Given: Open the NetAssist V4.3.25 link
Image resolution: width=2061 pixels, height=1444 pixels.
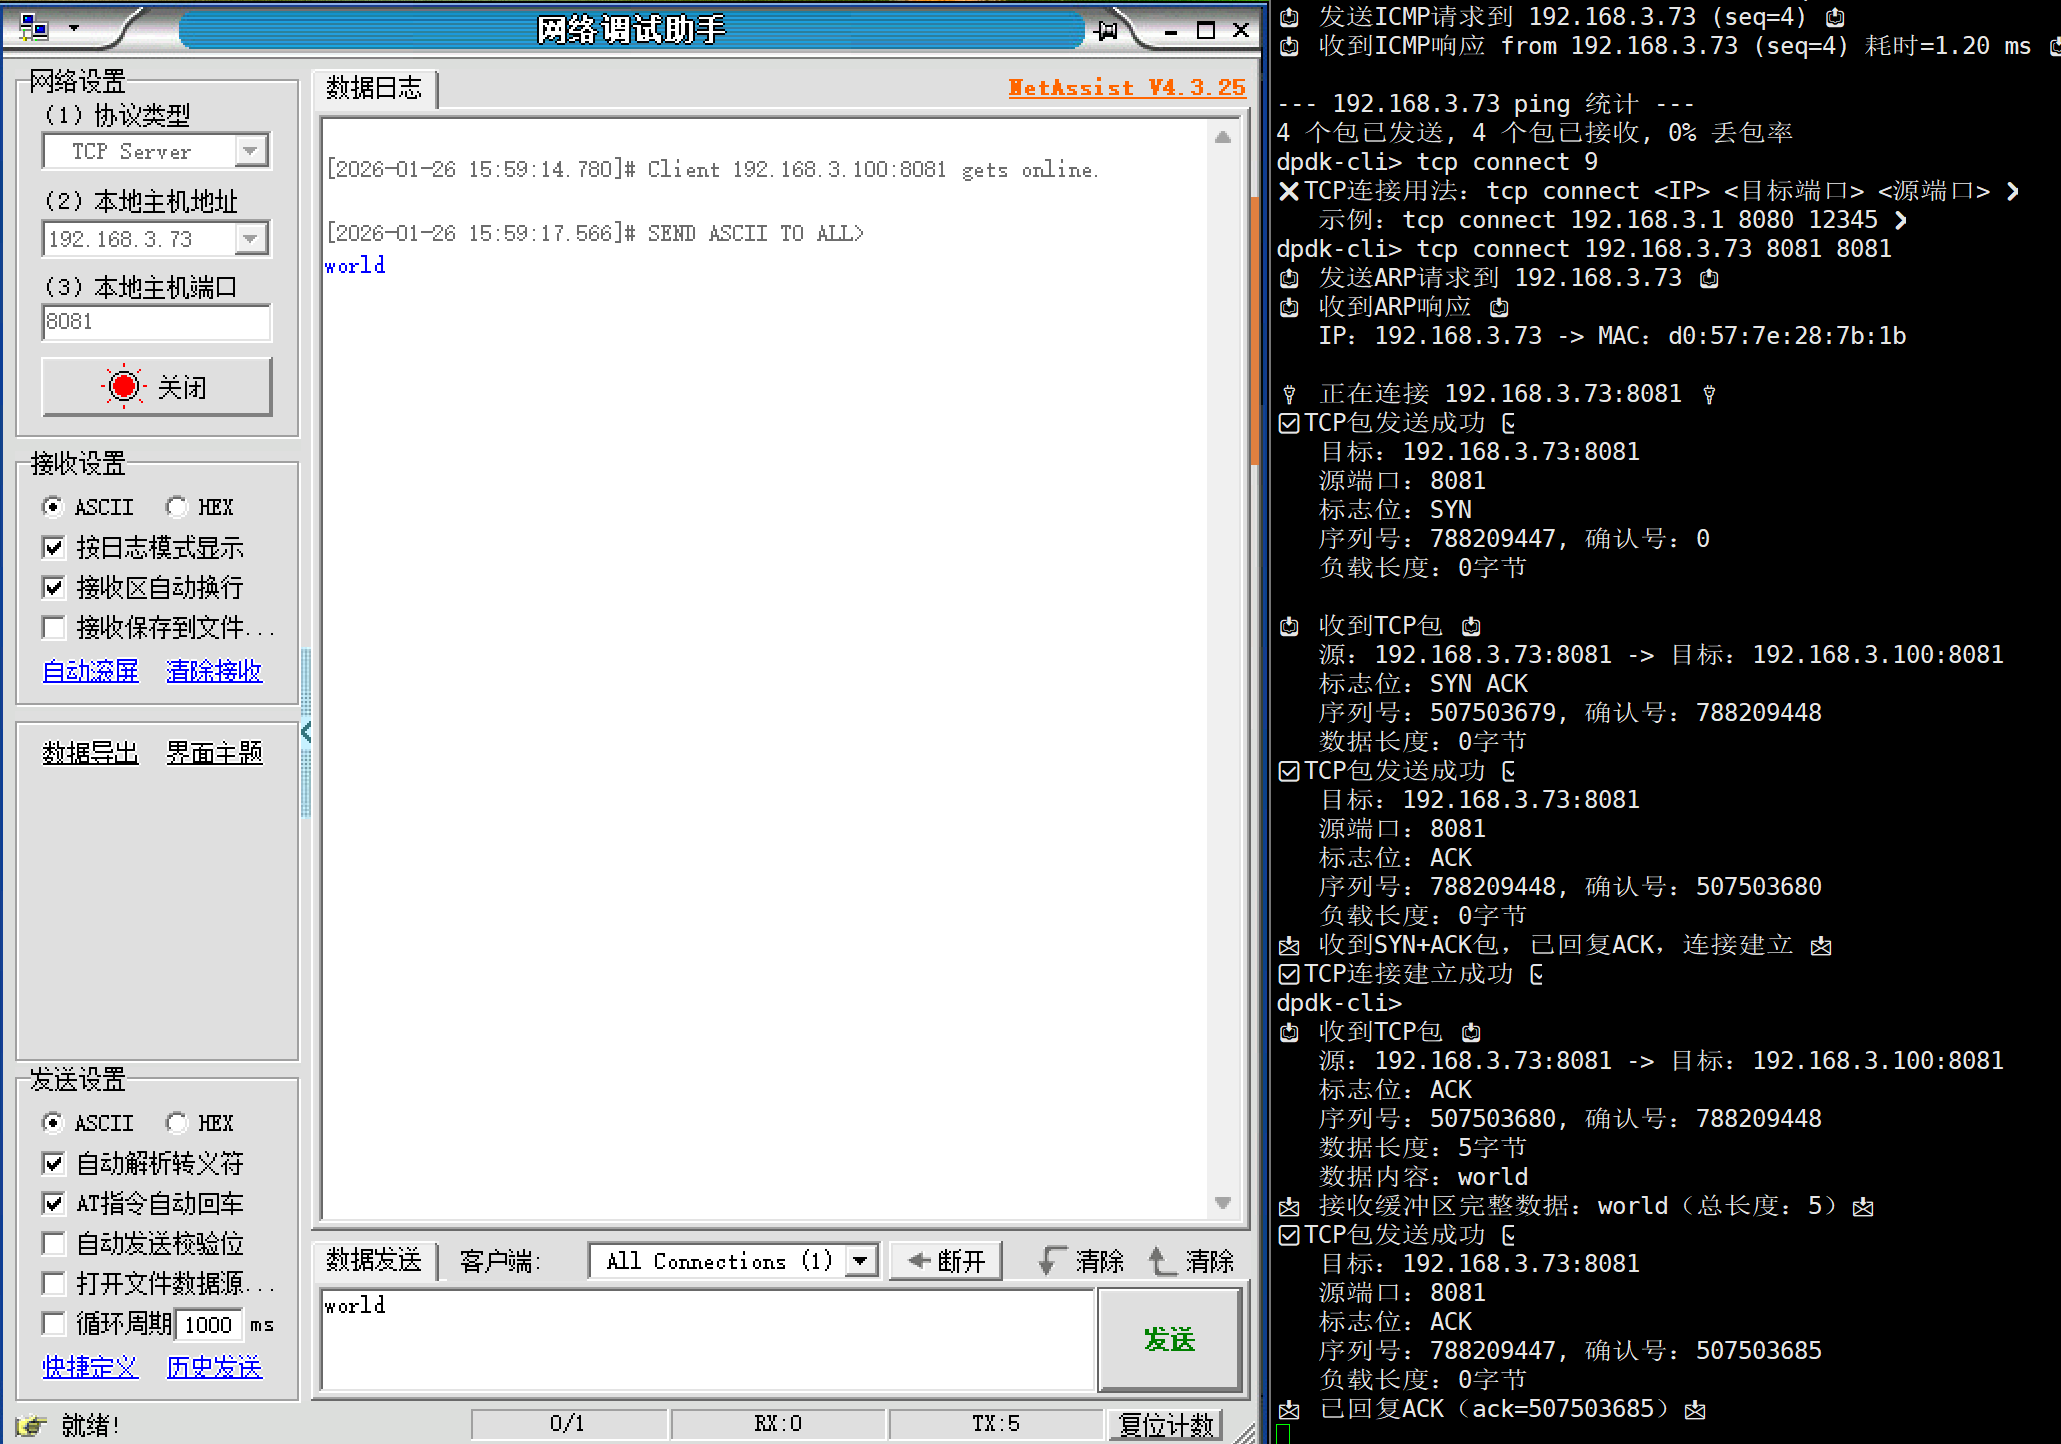Looking at the screenshot, I should [x=1126, y=88].
